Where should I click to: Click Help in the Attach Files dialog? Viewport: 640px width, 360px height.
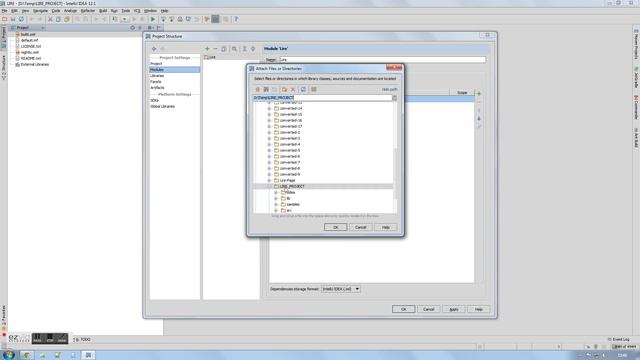tap(385, 227)
